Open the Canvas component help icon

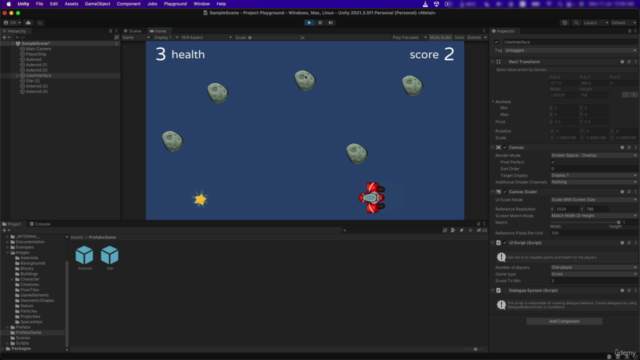pyautogui.click(x=622, y=147)
